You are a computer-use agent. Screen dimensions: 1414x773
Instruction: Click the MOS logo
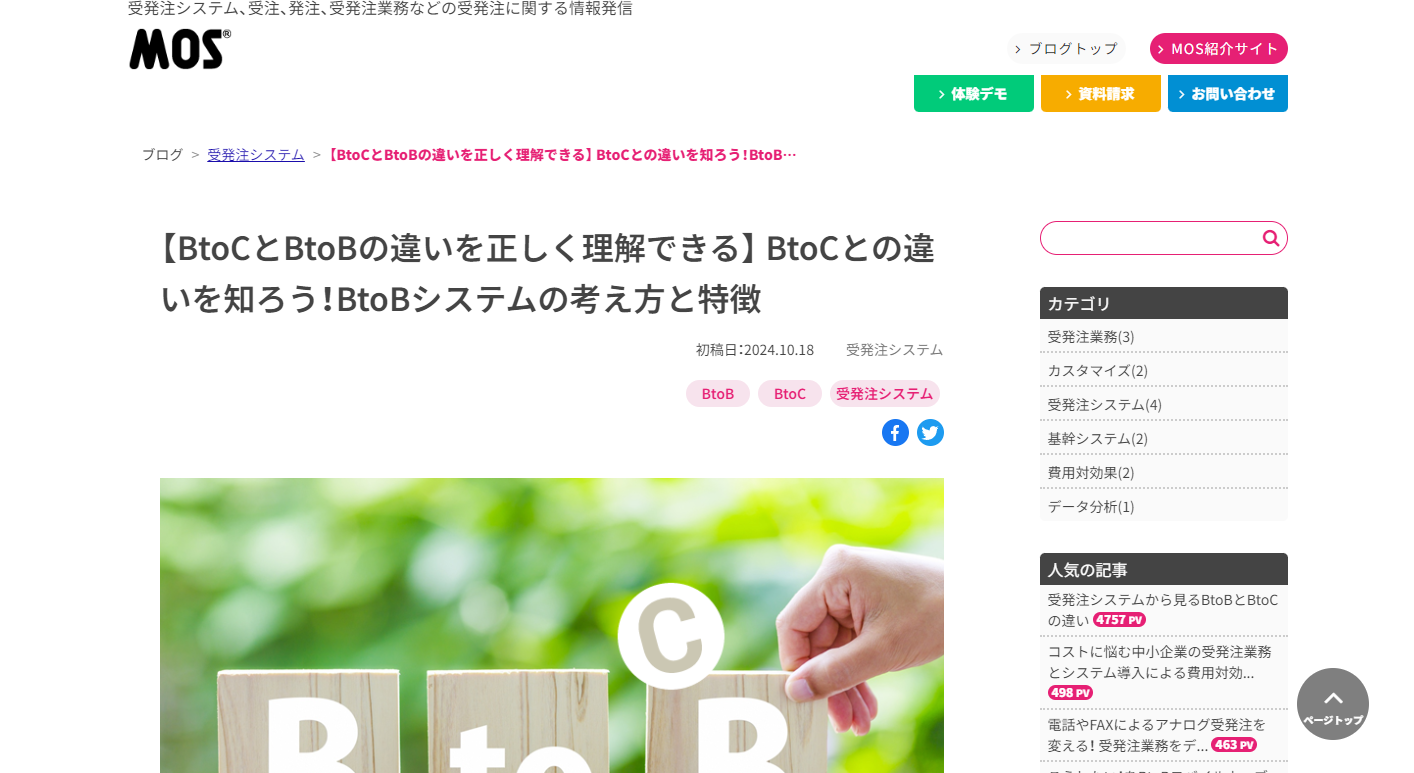tap(180, 49)
